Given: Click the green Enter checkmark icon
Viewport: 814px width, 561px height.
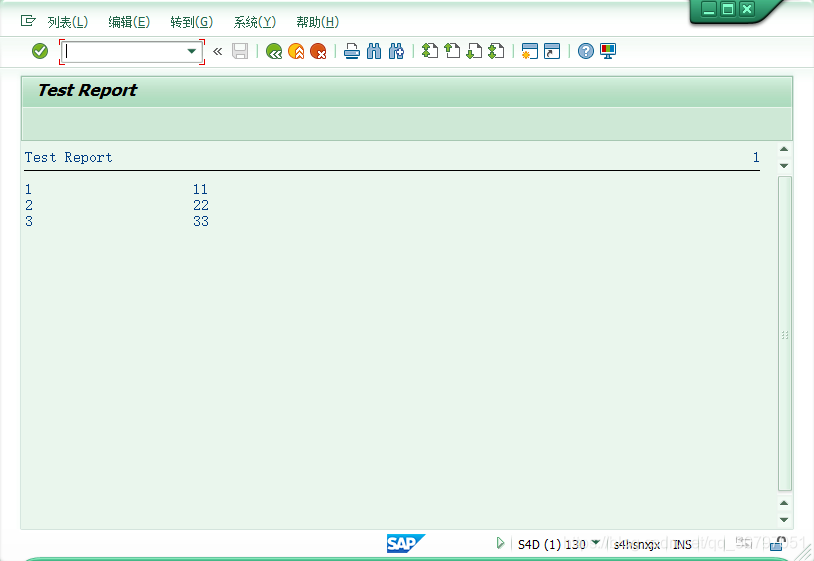Looking at the screenshot, I should tap(40, 51).
